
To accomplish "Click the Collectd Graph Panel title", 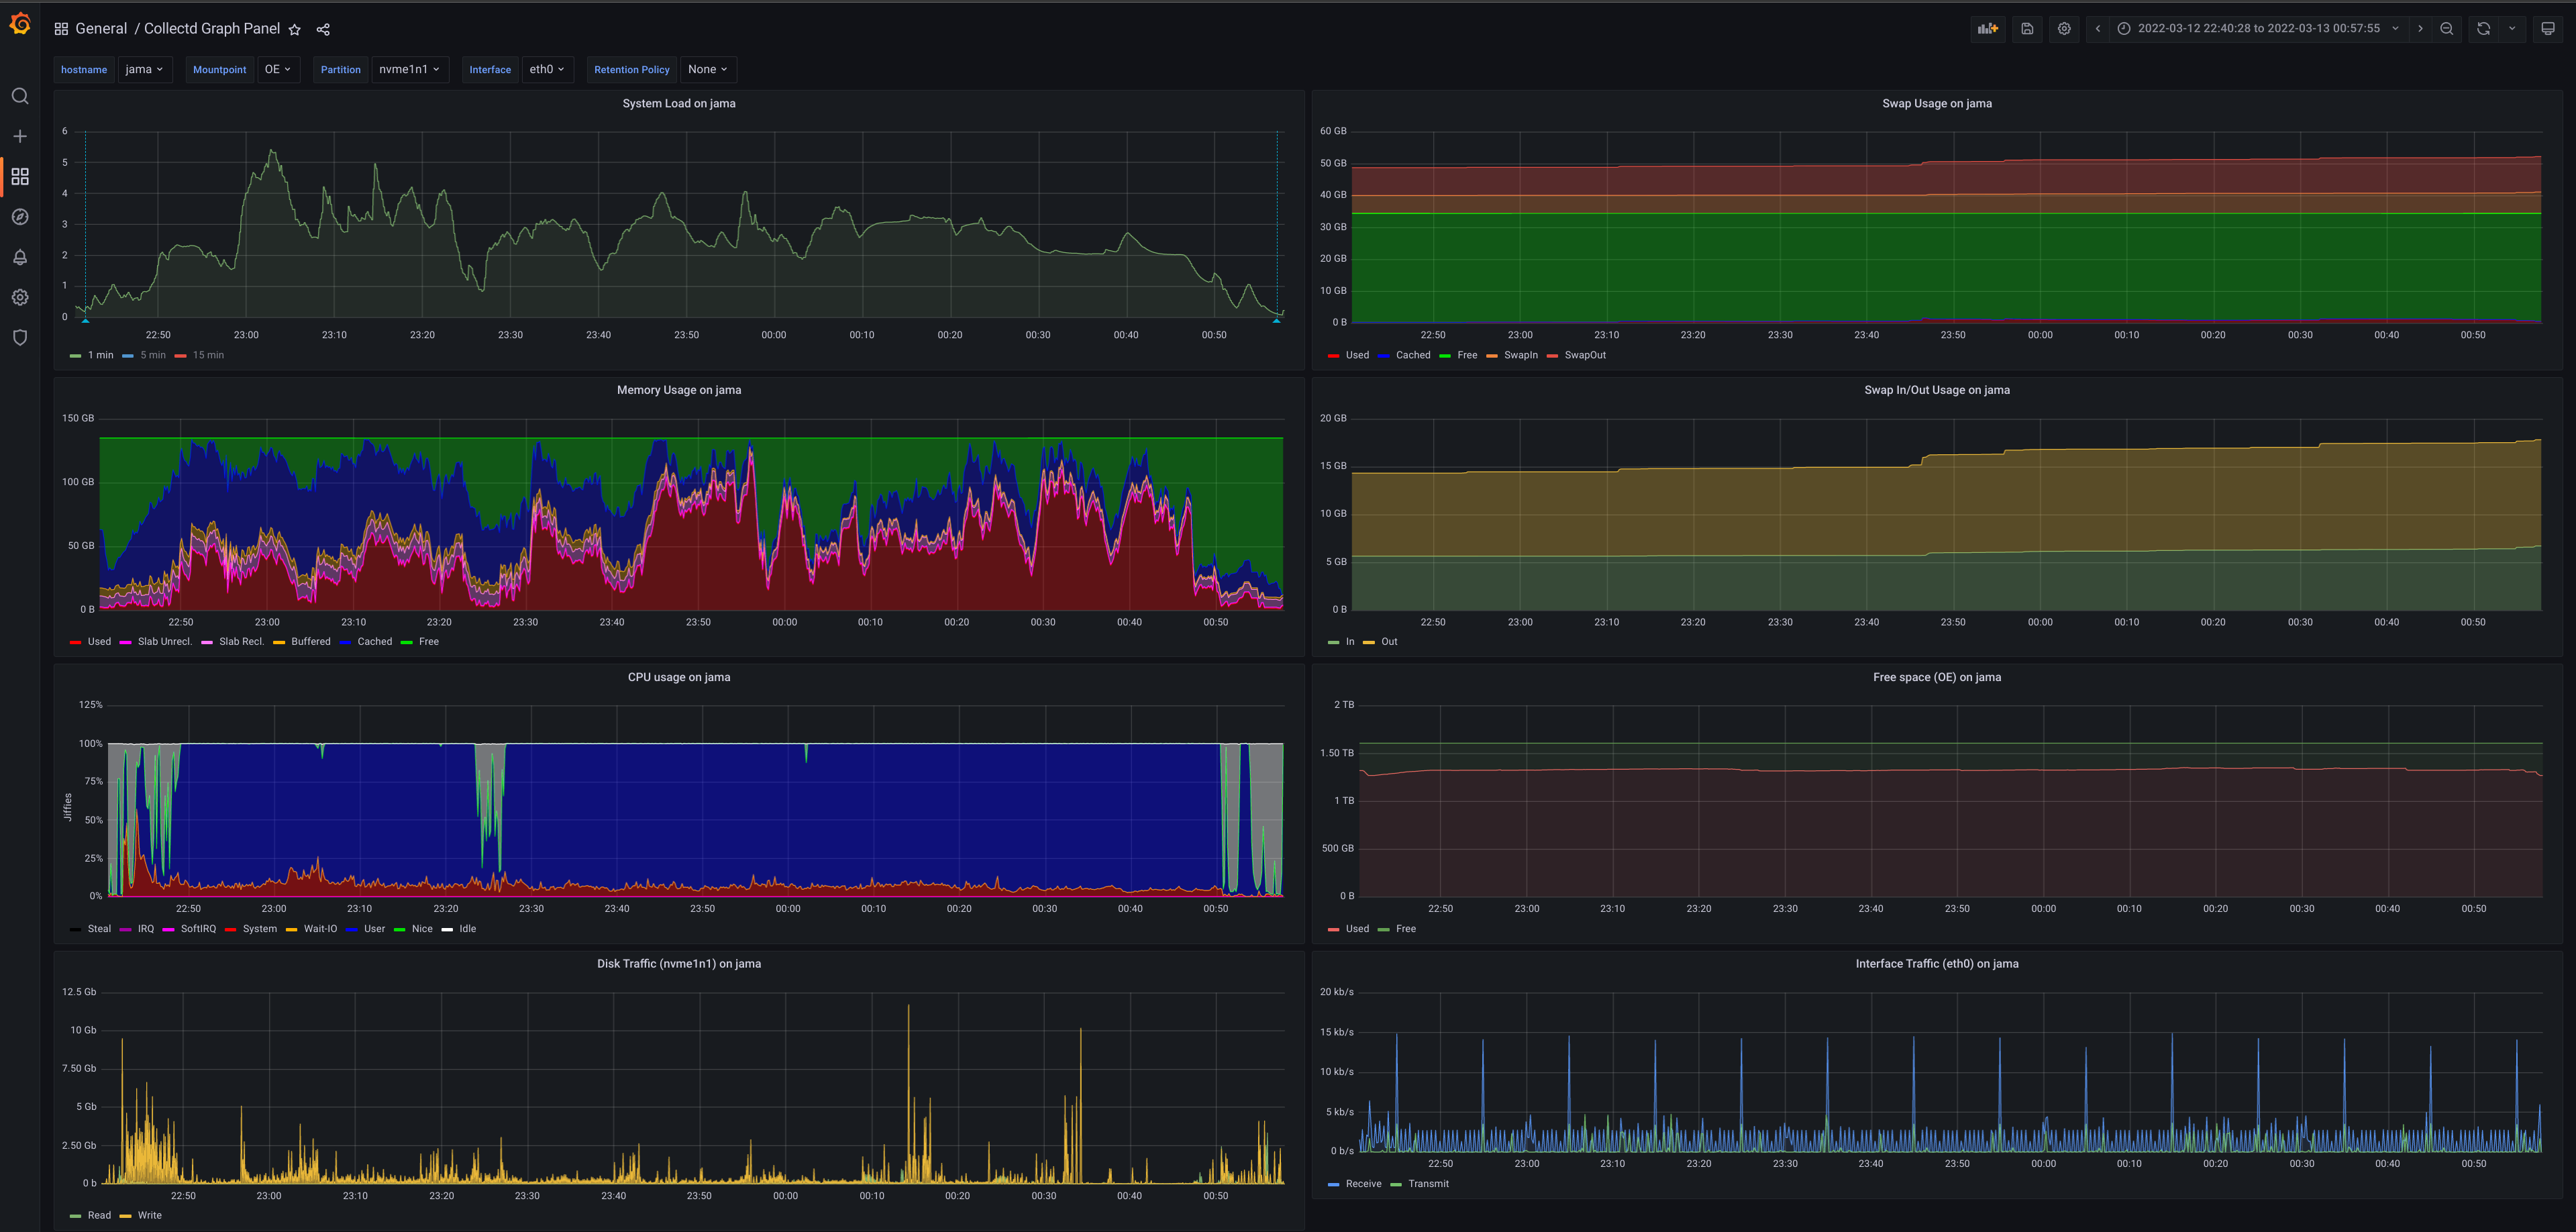I will click(212, 29).
